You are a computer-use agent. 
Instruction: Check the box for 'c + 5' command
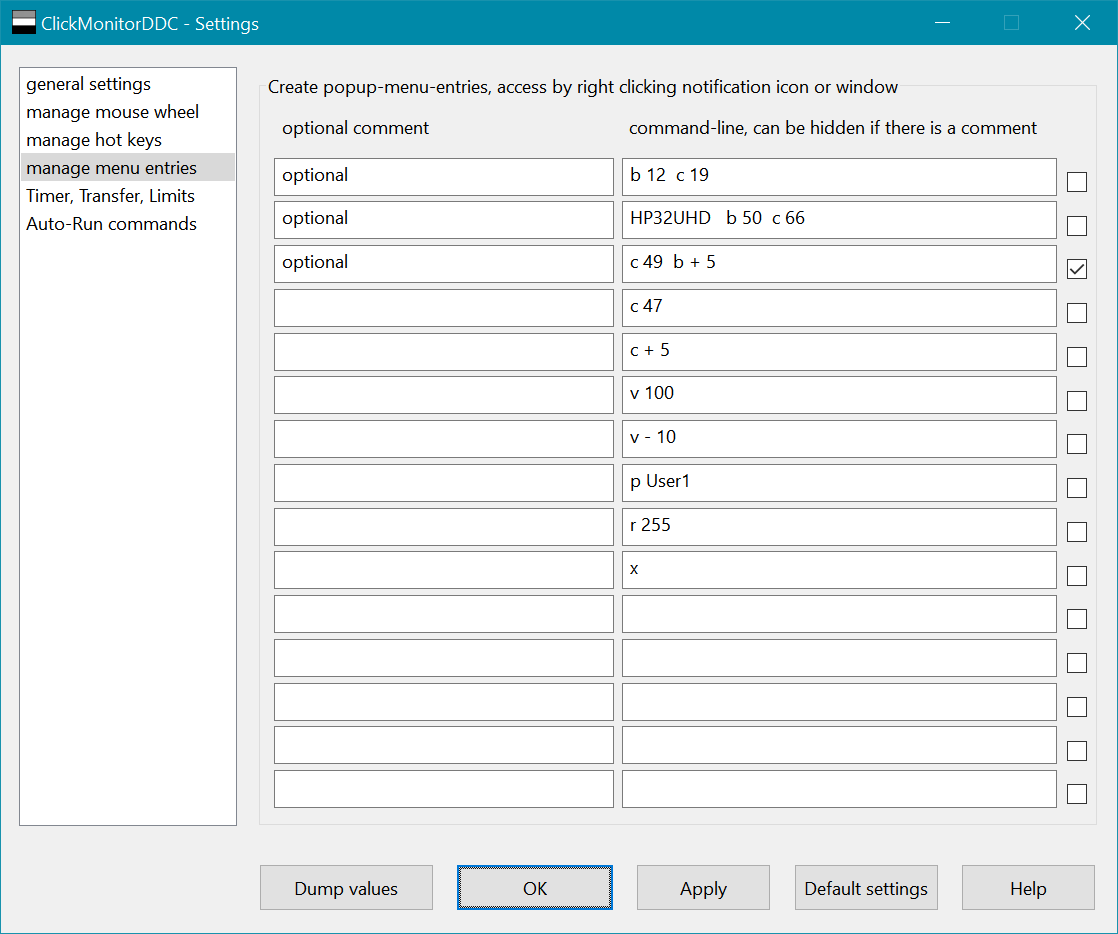(x=1077, y=357)
